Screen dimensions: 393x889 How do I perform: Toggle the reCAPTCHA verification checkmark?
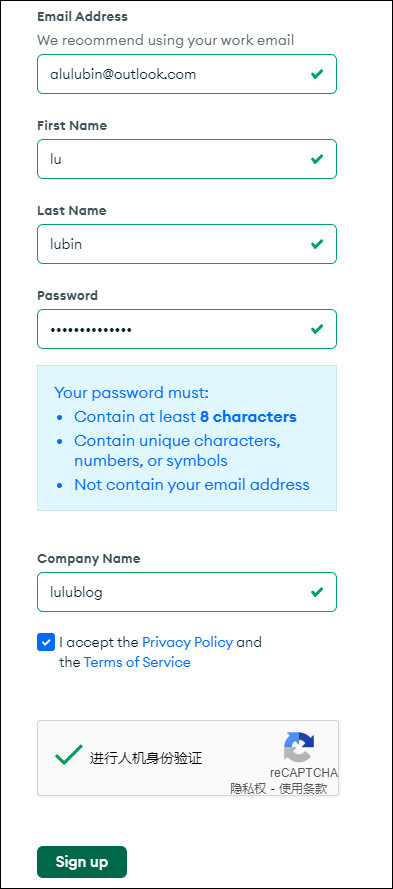[x=69, y=756]
